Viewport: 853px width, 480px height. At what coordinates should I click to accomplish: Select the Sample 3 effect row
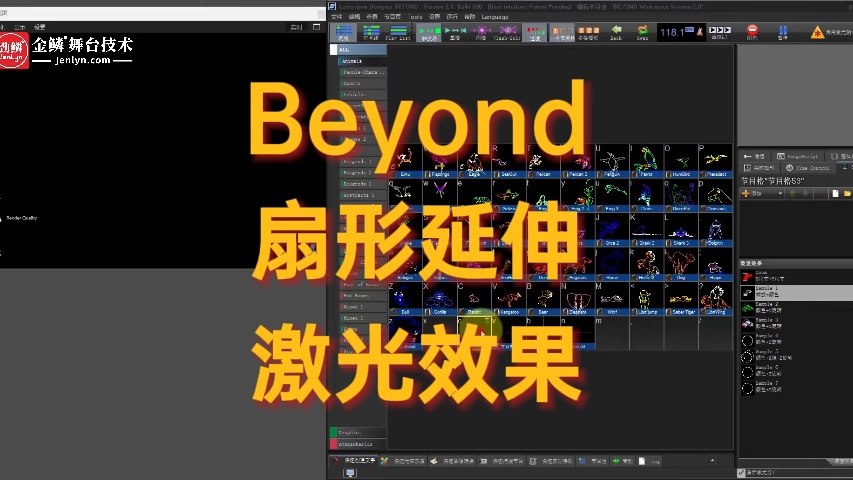[x=796, y=324]
